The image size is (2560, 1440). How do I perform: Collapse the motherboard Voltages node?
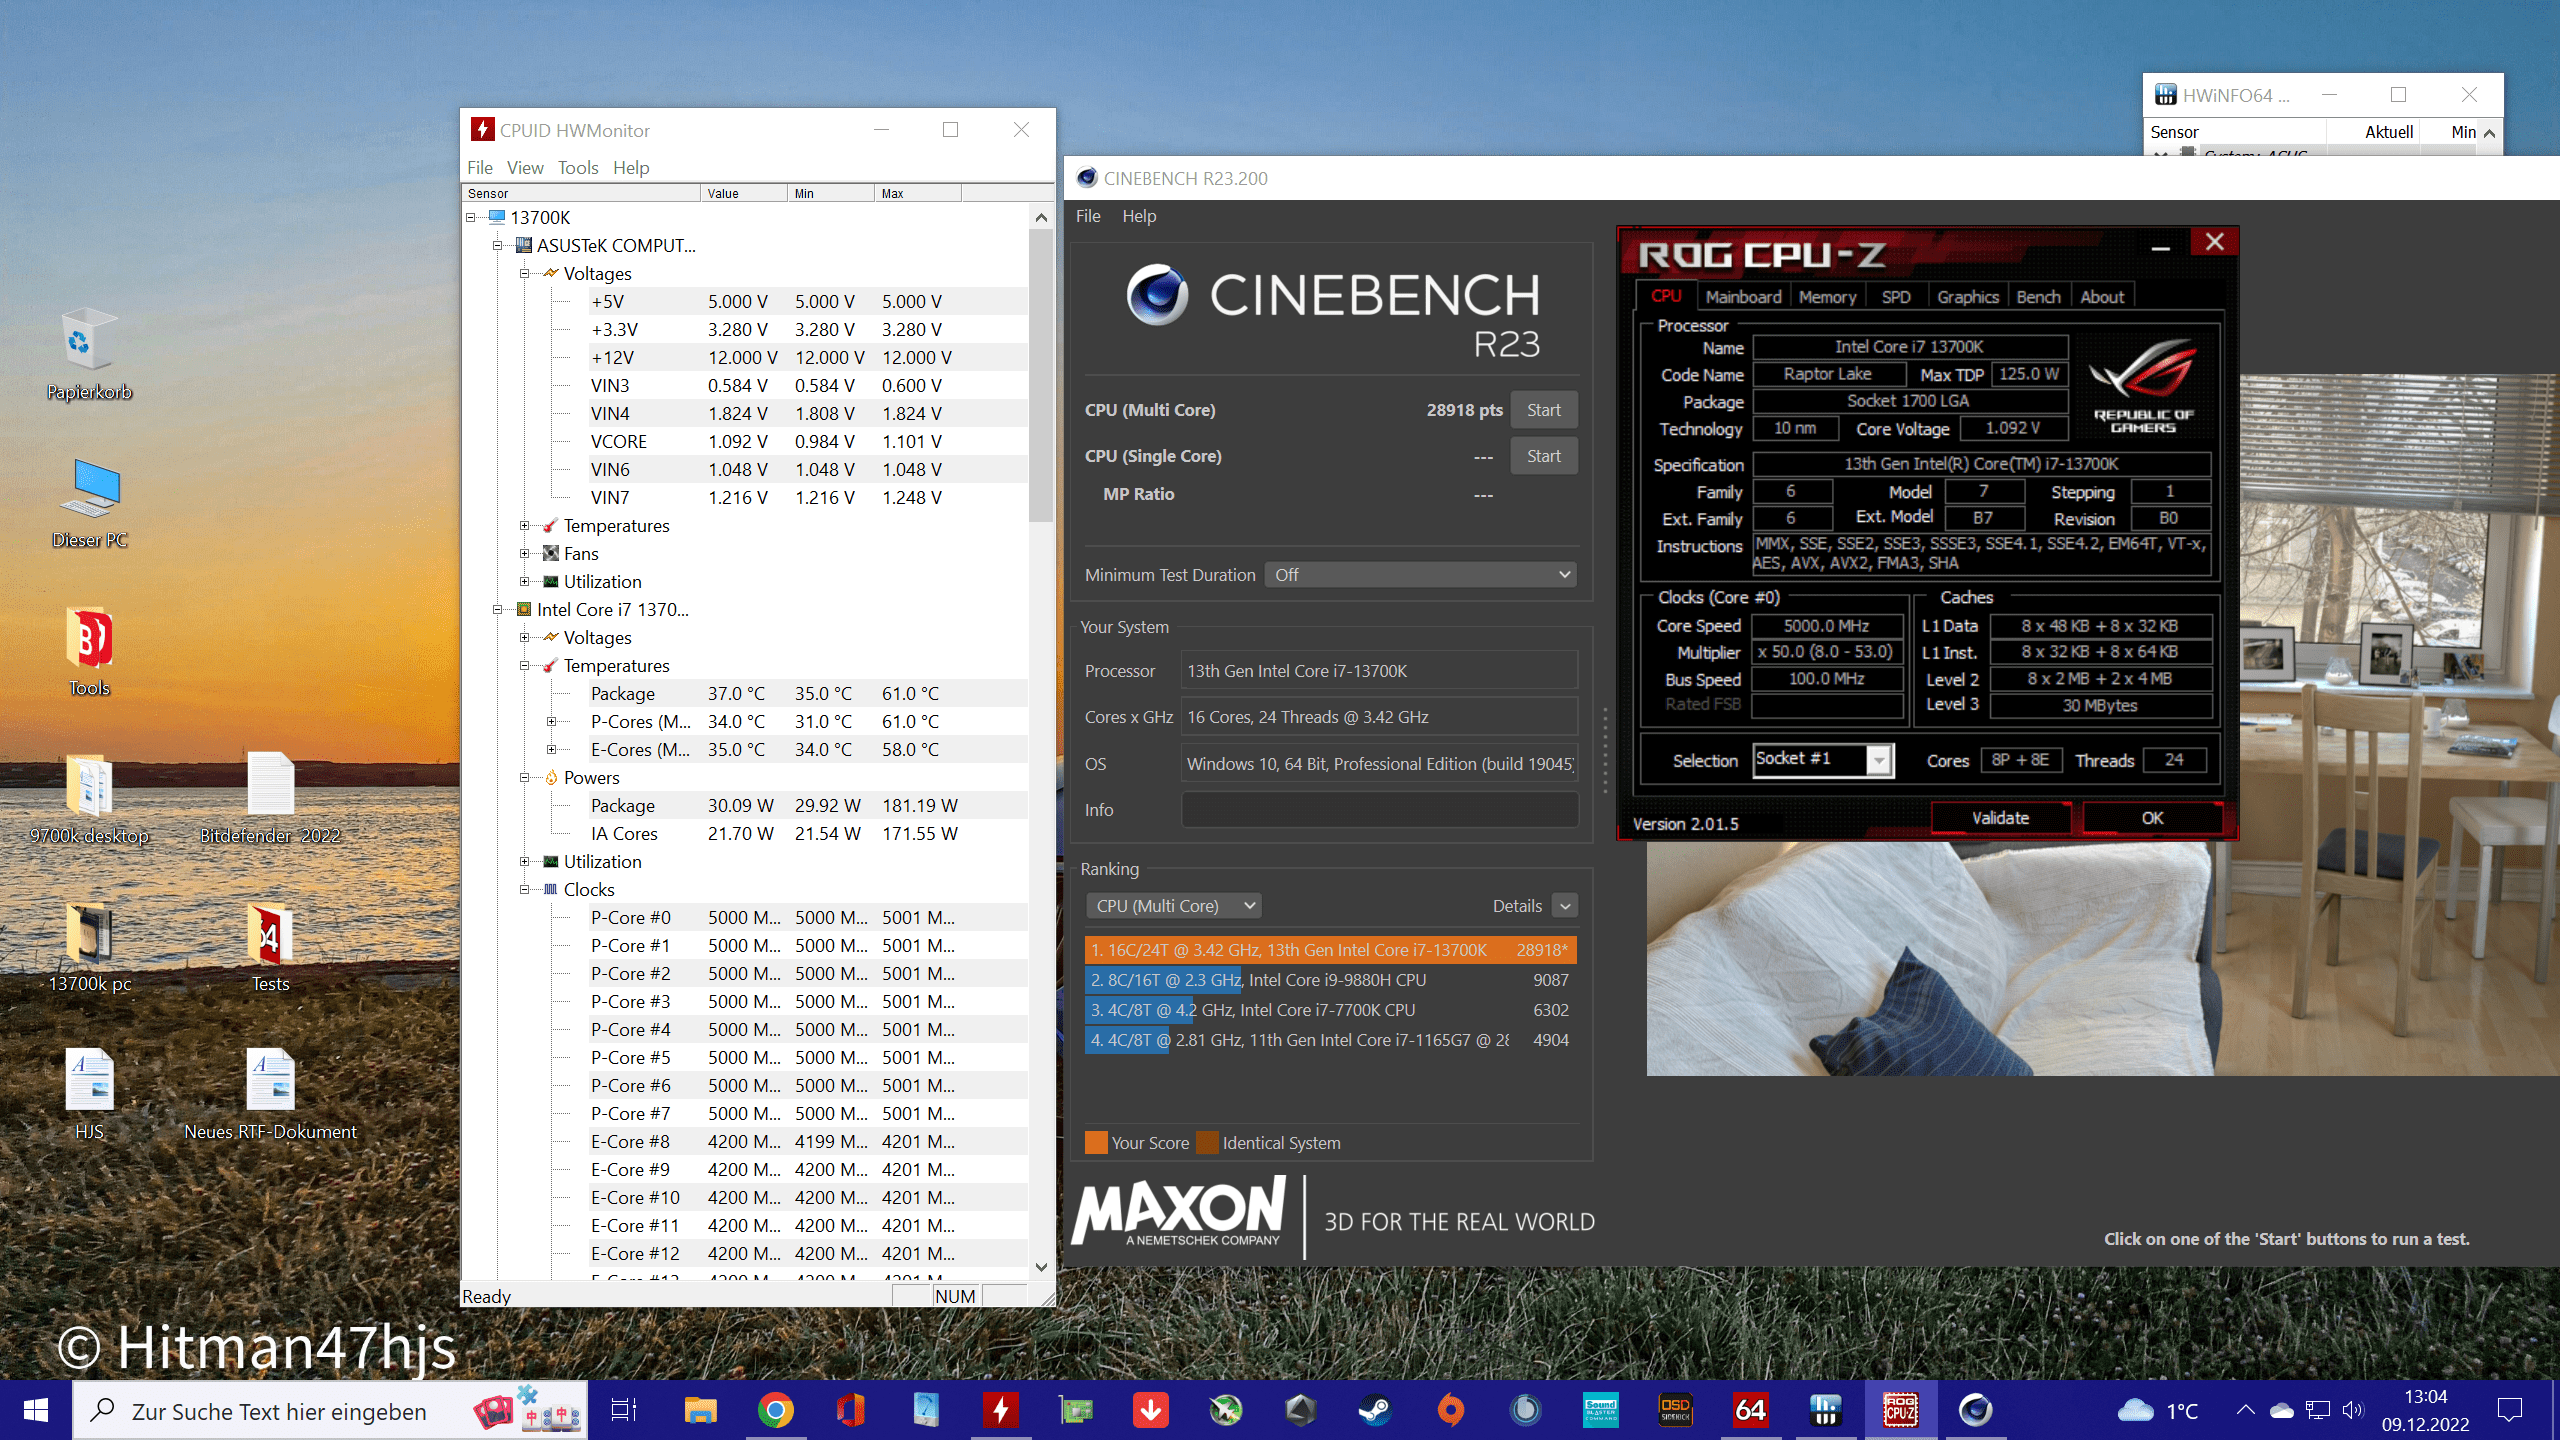525,273
